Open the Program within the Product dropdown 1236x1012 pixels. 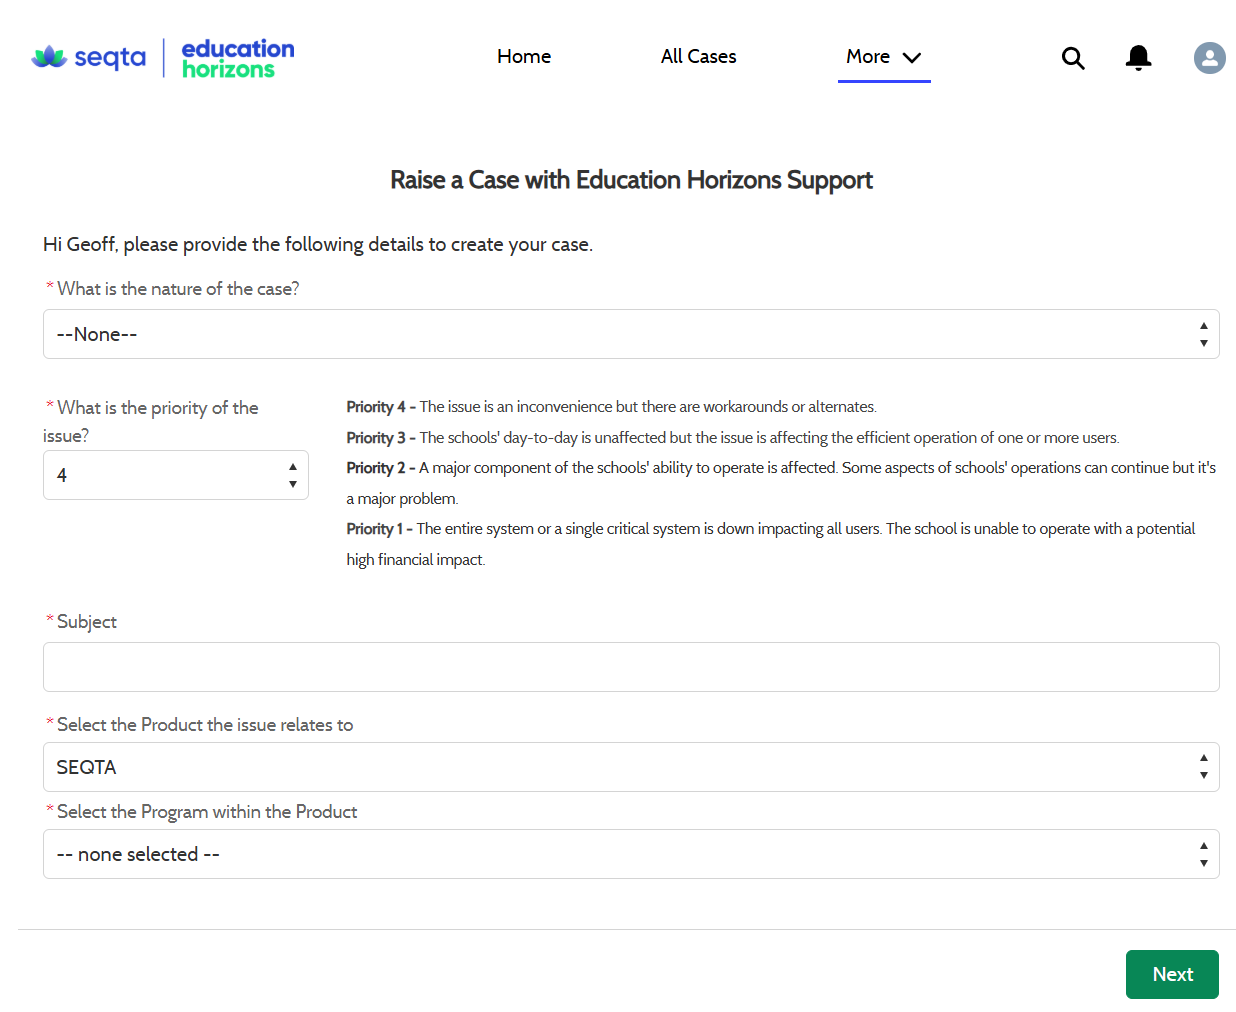631,853
